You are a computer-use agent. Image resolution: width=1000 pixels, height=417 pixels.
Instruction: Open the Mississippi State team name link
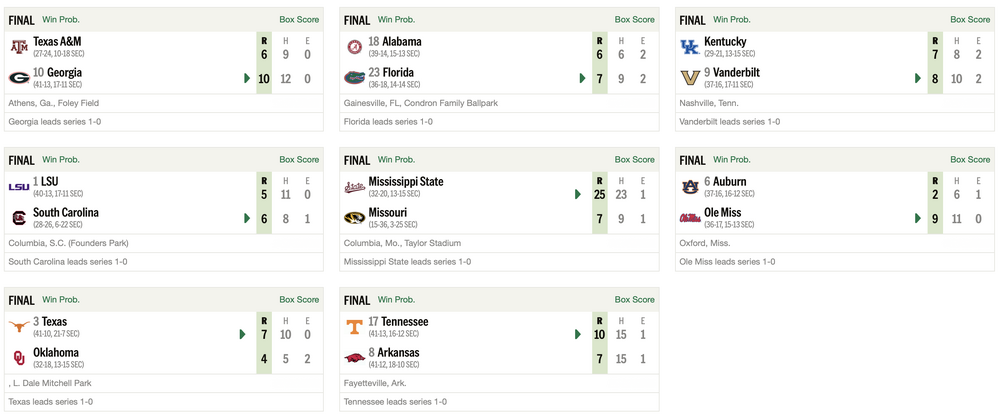407,182
